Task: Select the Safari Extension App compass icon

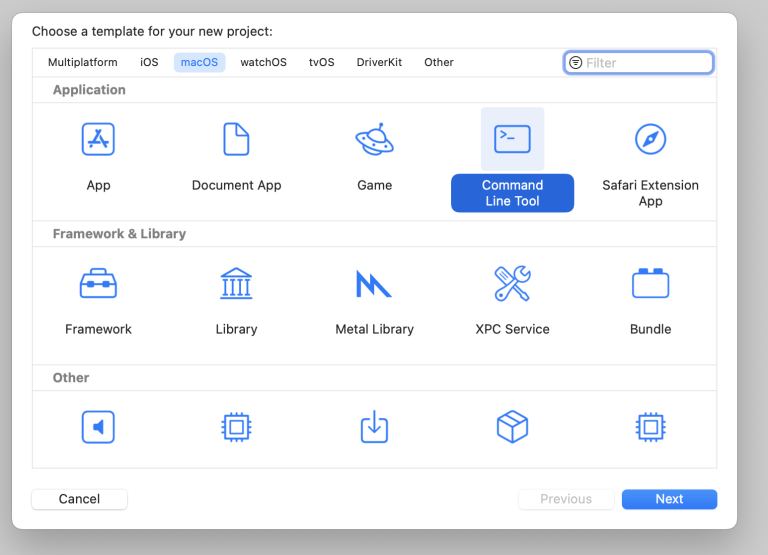Action: [650, 139]
